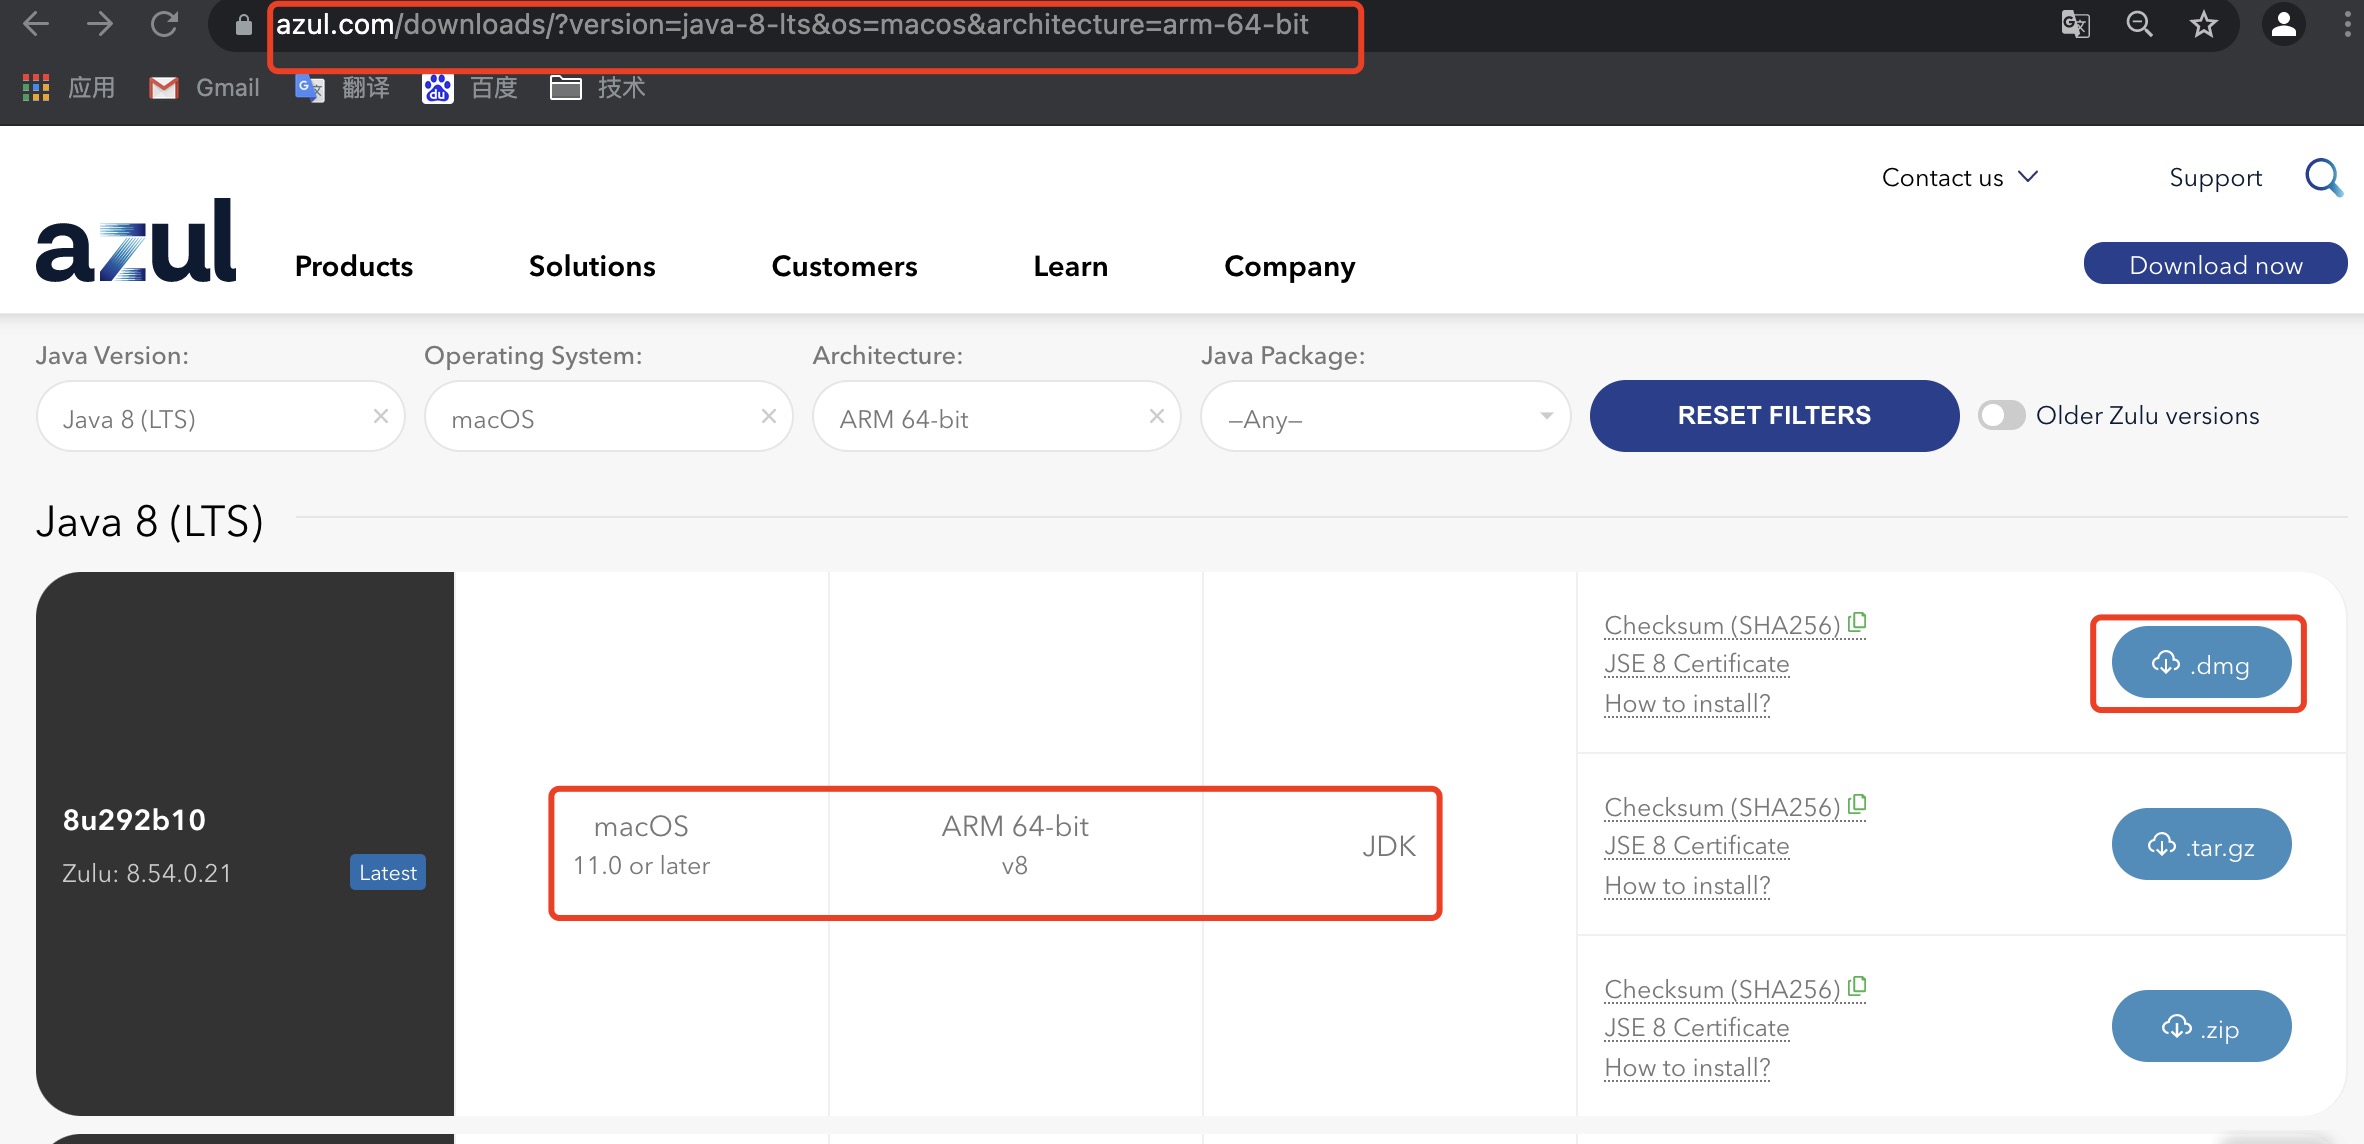Click the lock icon in address bar

[x=243, y=25]
